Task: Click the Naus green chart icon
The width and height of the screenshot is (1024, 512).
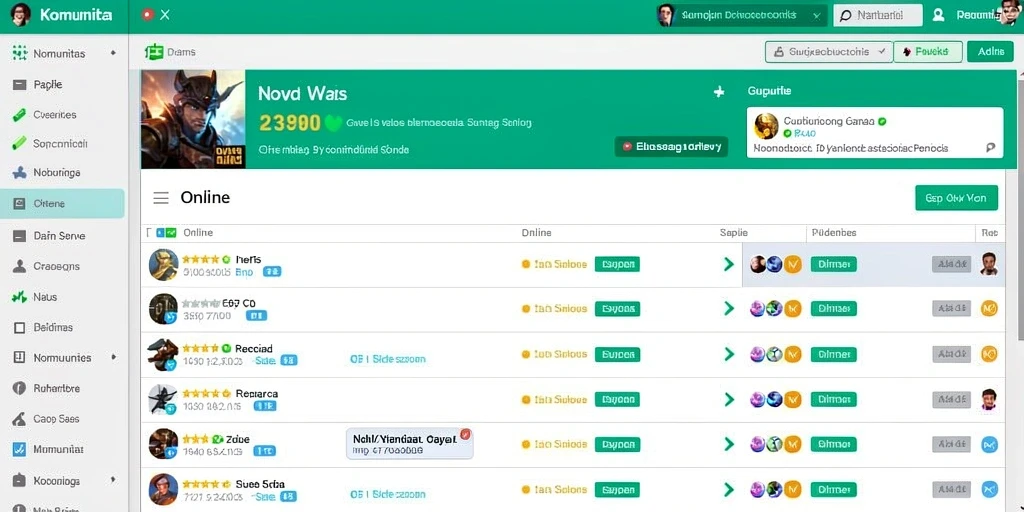Action: [20, 297]
